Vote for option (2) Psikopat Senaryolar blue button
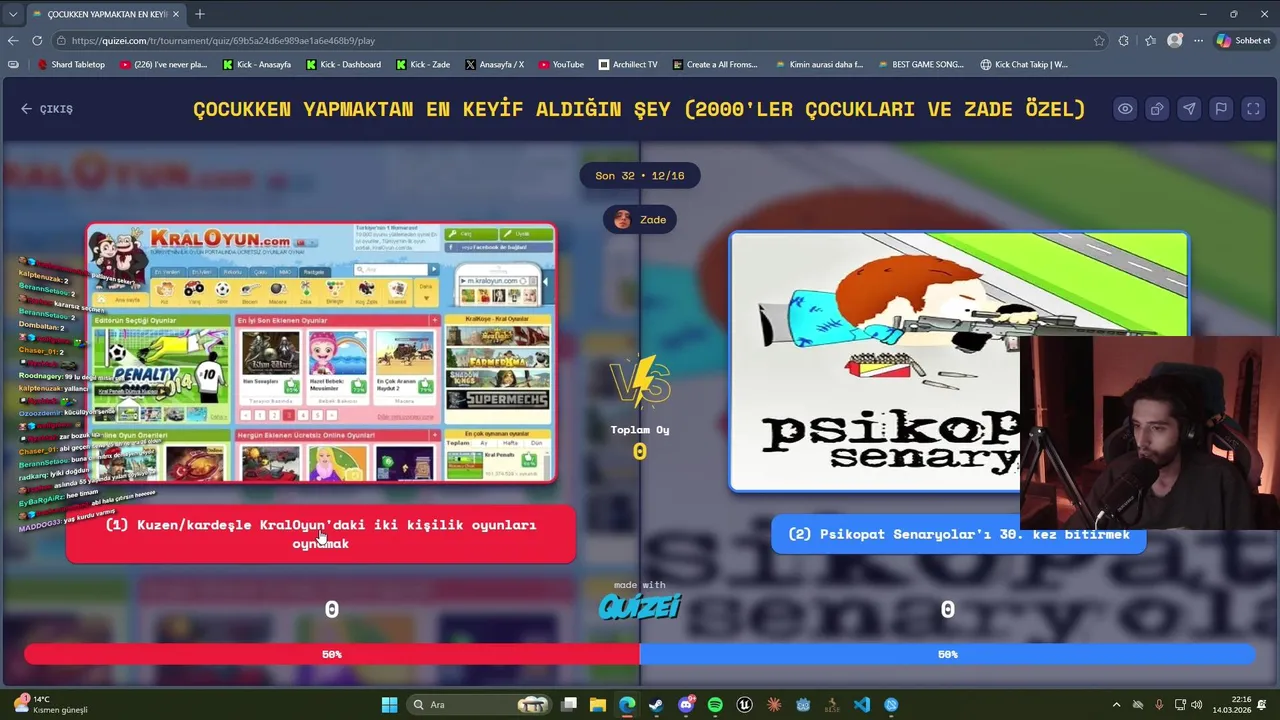 click(x=958, y=534)
